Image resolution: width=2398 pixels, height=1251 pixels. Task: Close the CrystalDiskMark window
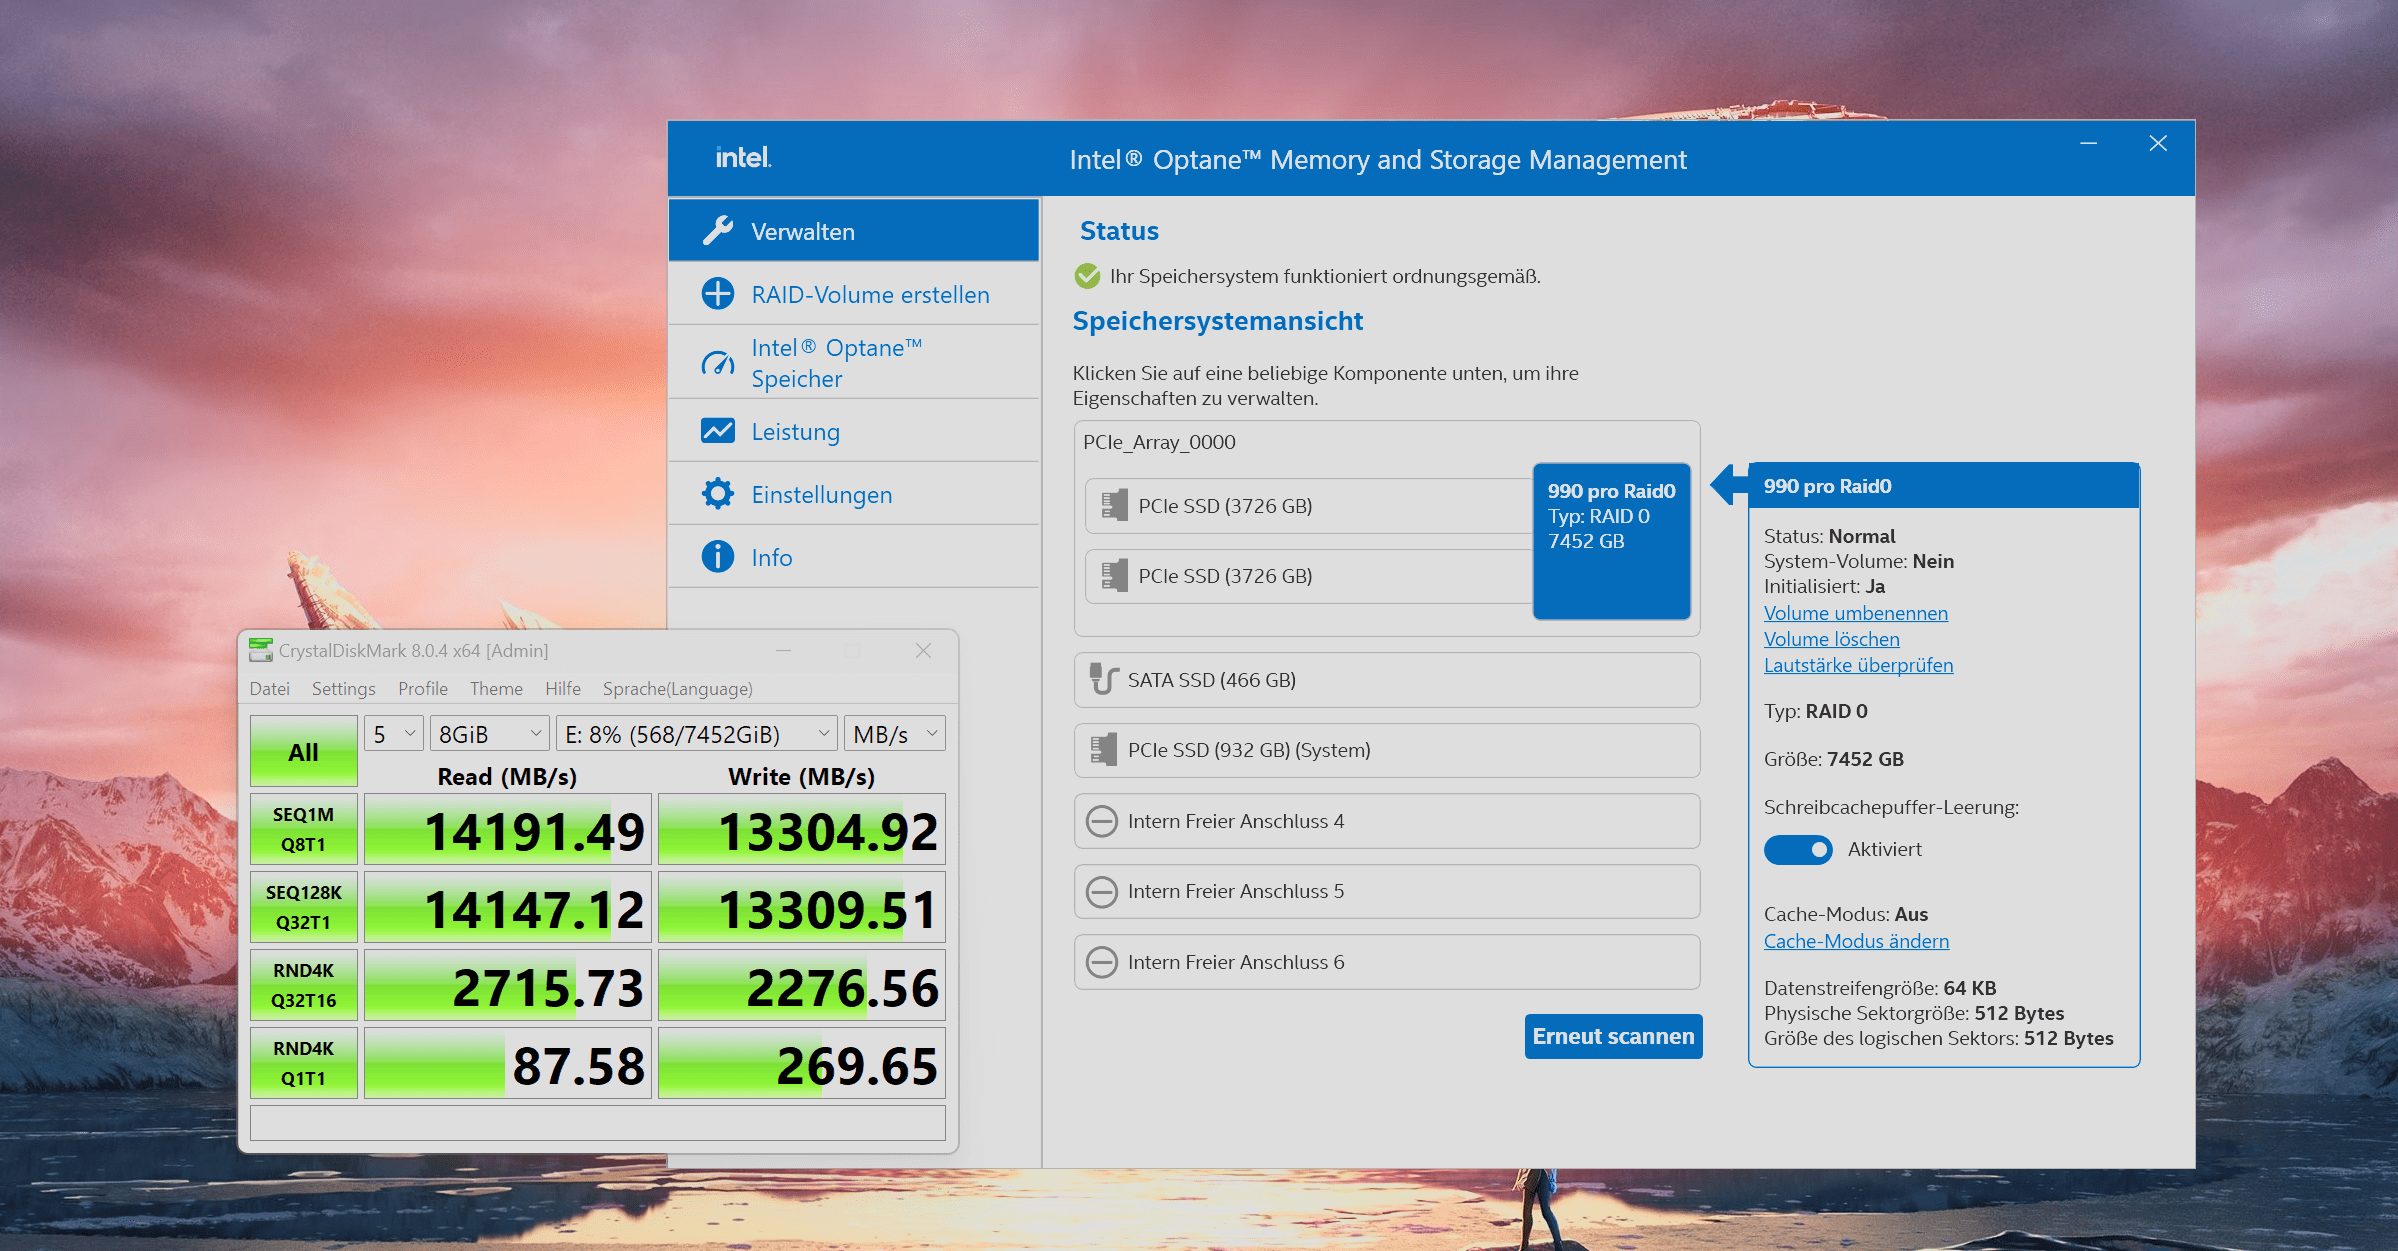923,651
